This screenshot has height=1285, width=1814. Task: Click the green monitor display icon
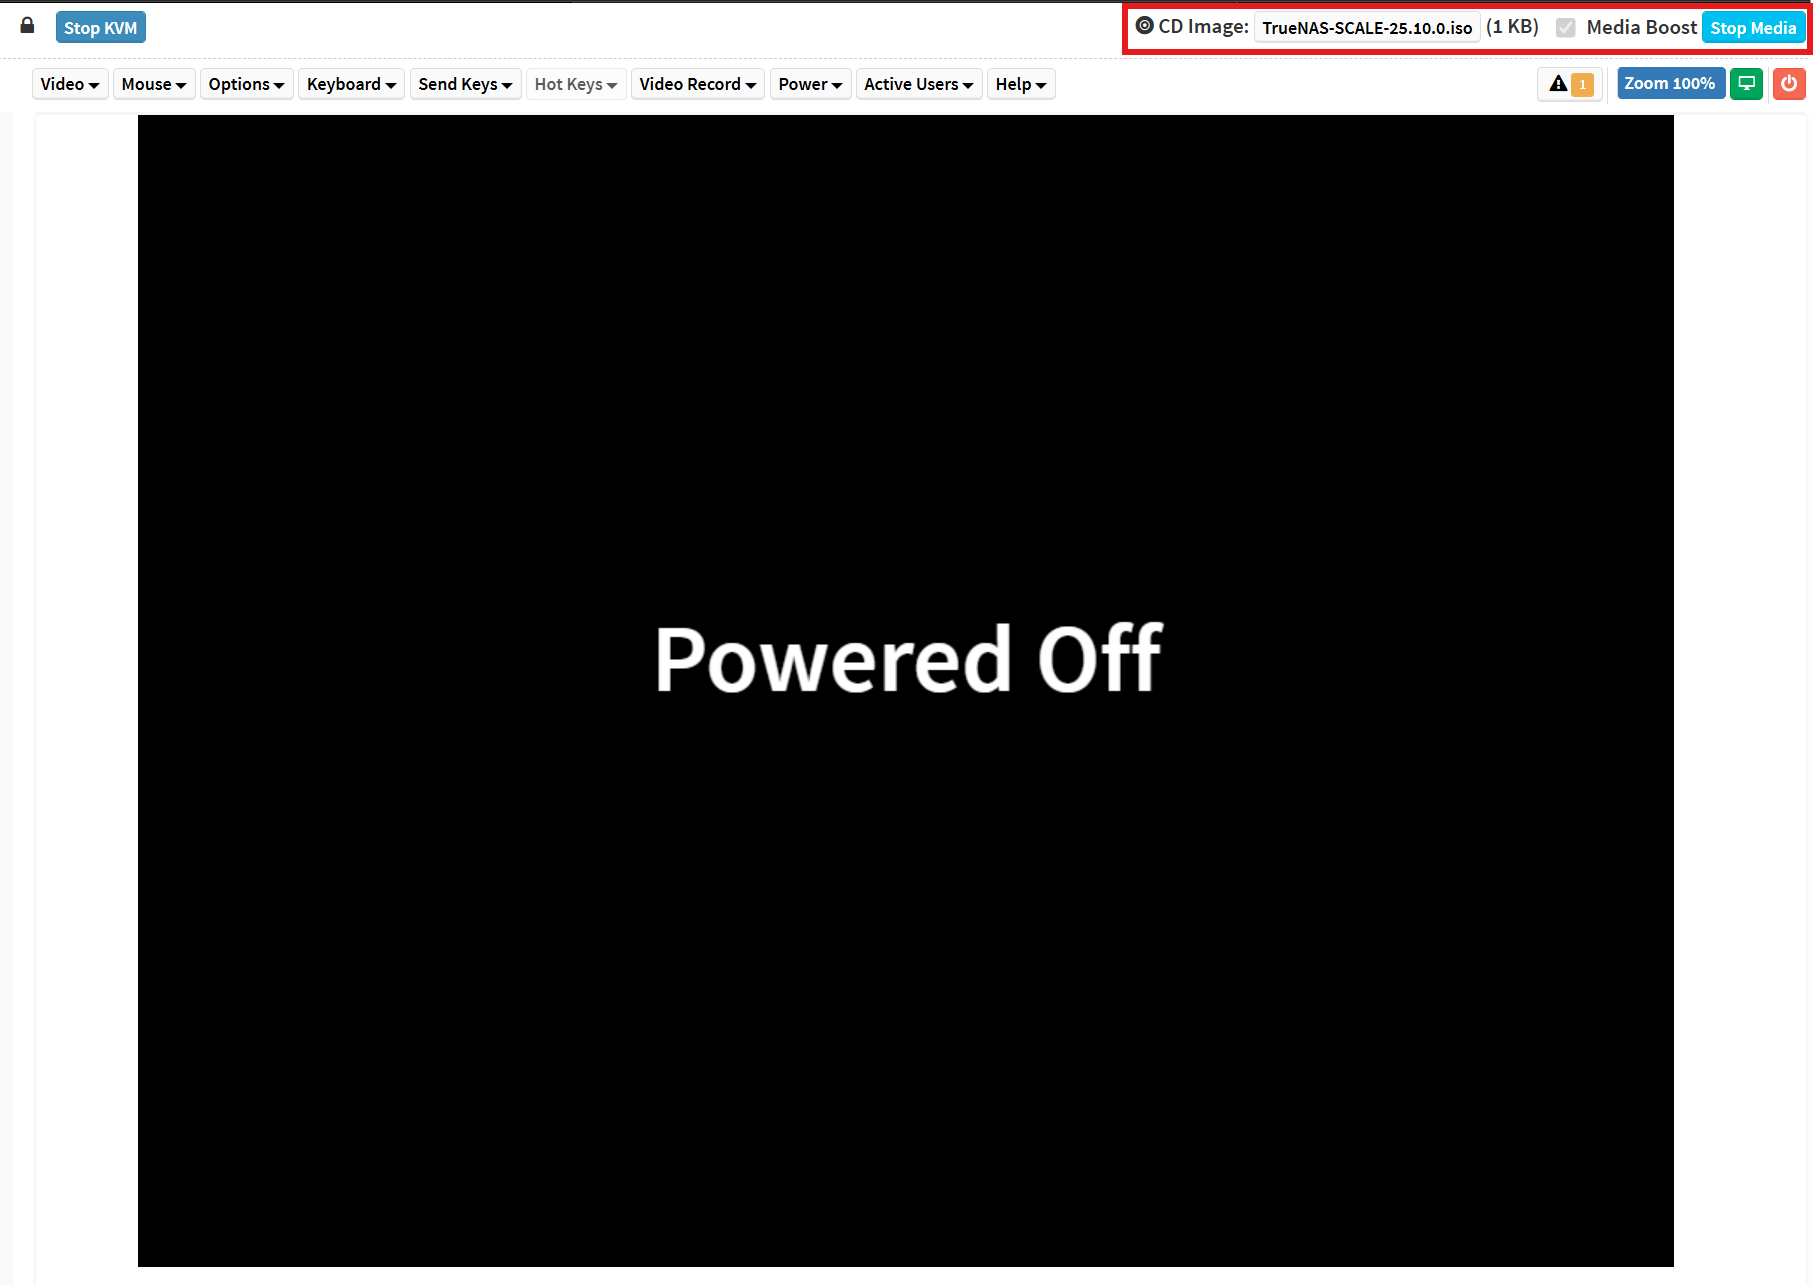click(x=1746, y=84)
